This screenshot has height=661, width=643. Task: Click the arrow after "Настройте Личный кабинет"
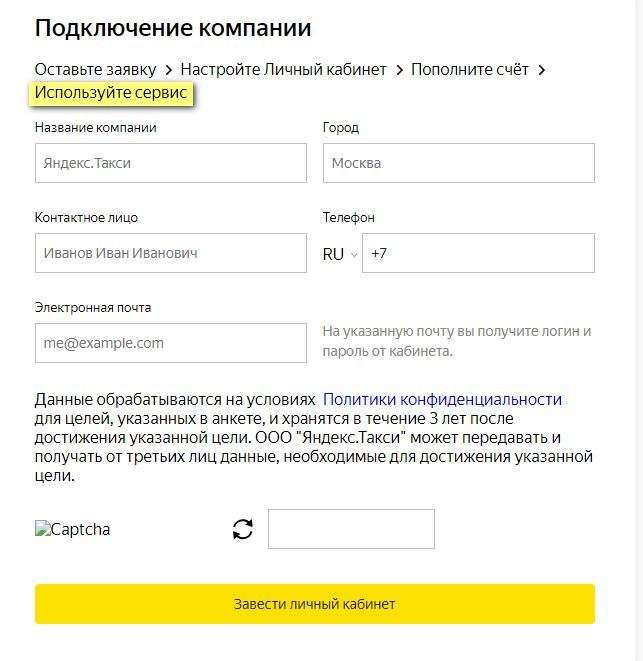[399, 70]
